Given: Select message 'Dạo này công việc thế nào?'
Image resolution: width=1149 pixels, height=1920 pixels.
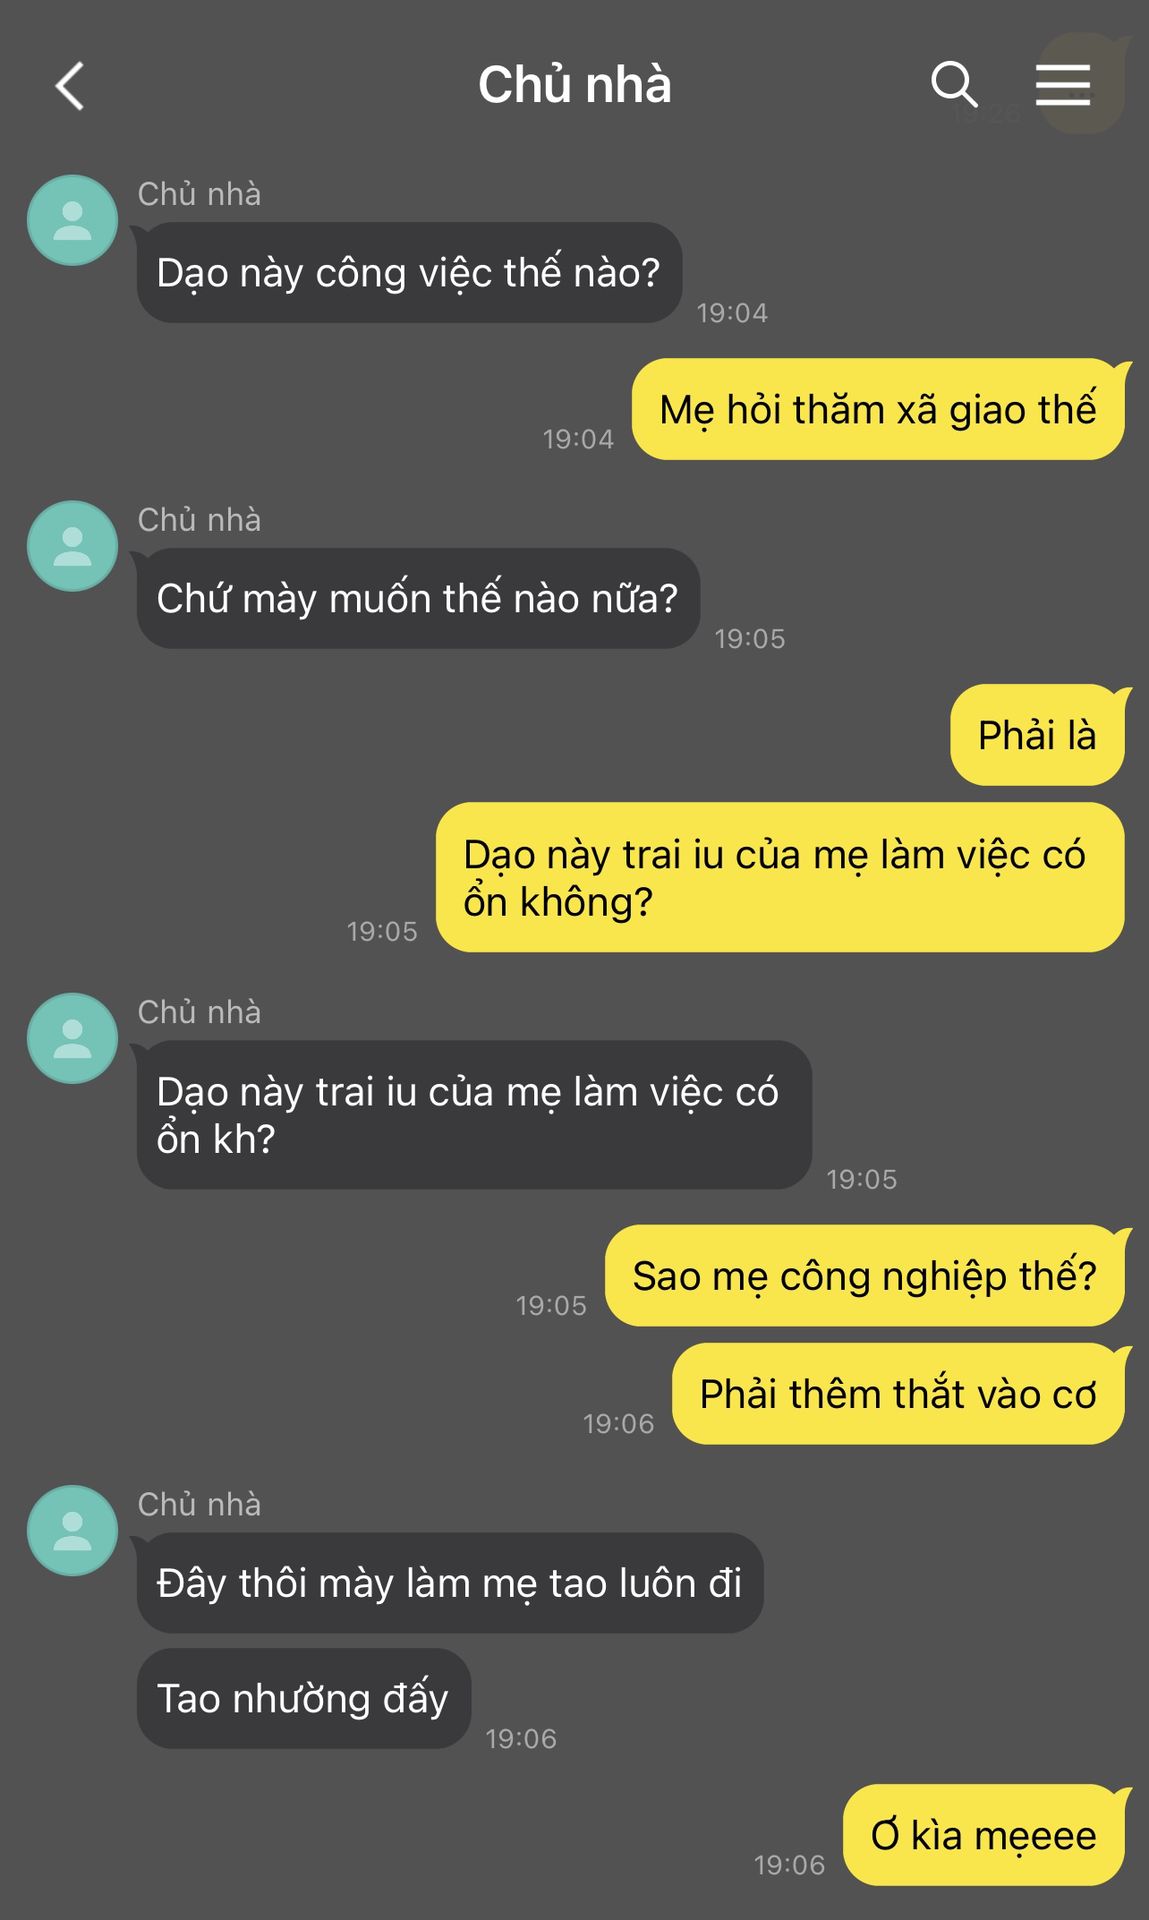Looking at the screenshot, I should (x=409, y=272).
